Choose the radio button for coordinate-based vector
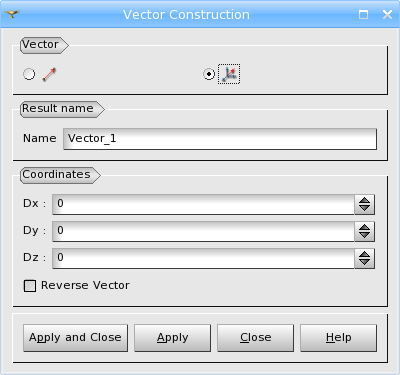 click(209, 74)
